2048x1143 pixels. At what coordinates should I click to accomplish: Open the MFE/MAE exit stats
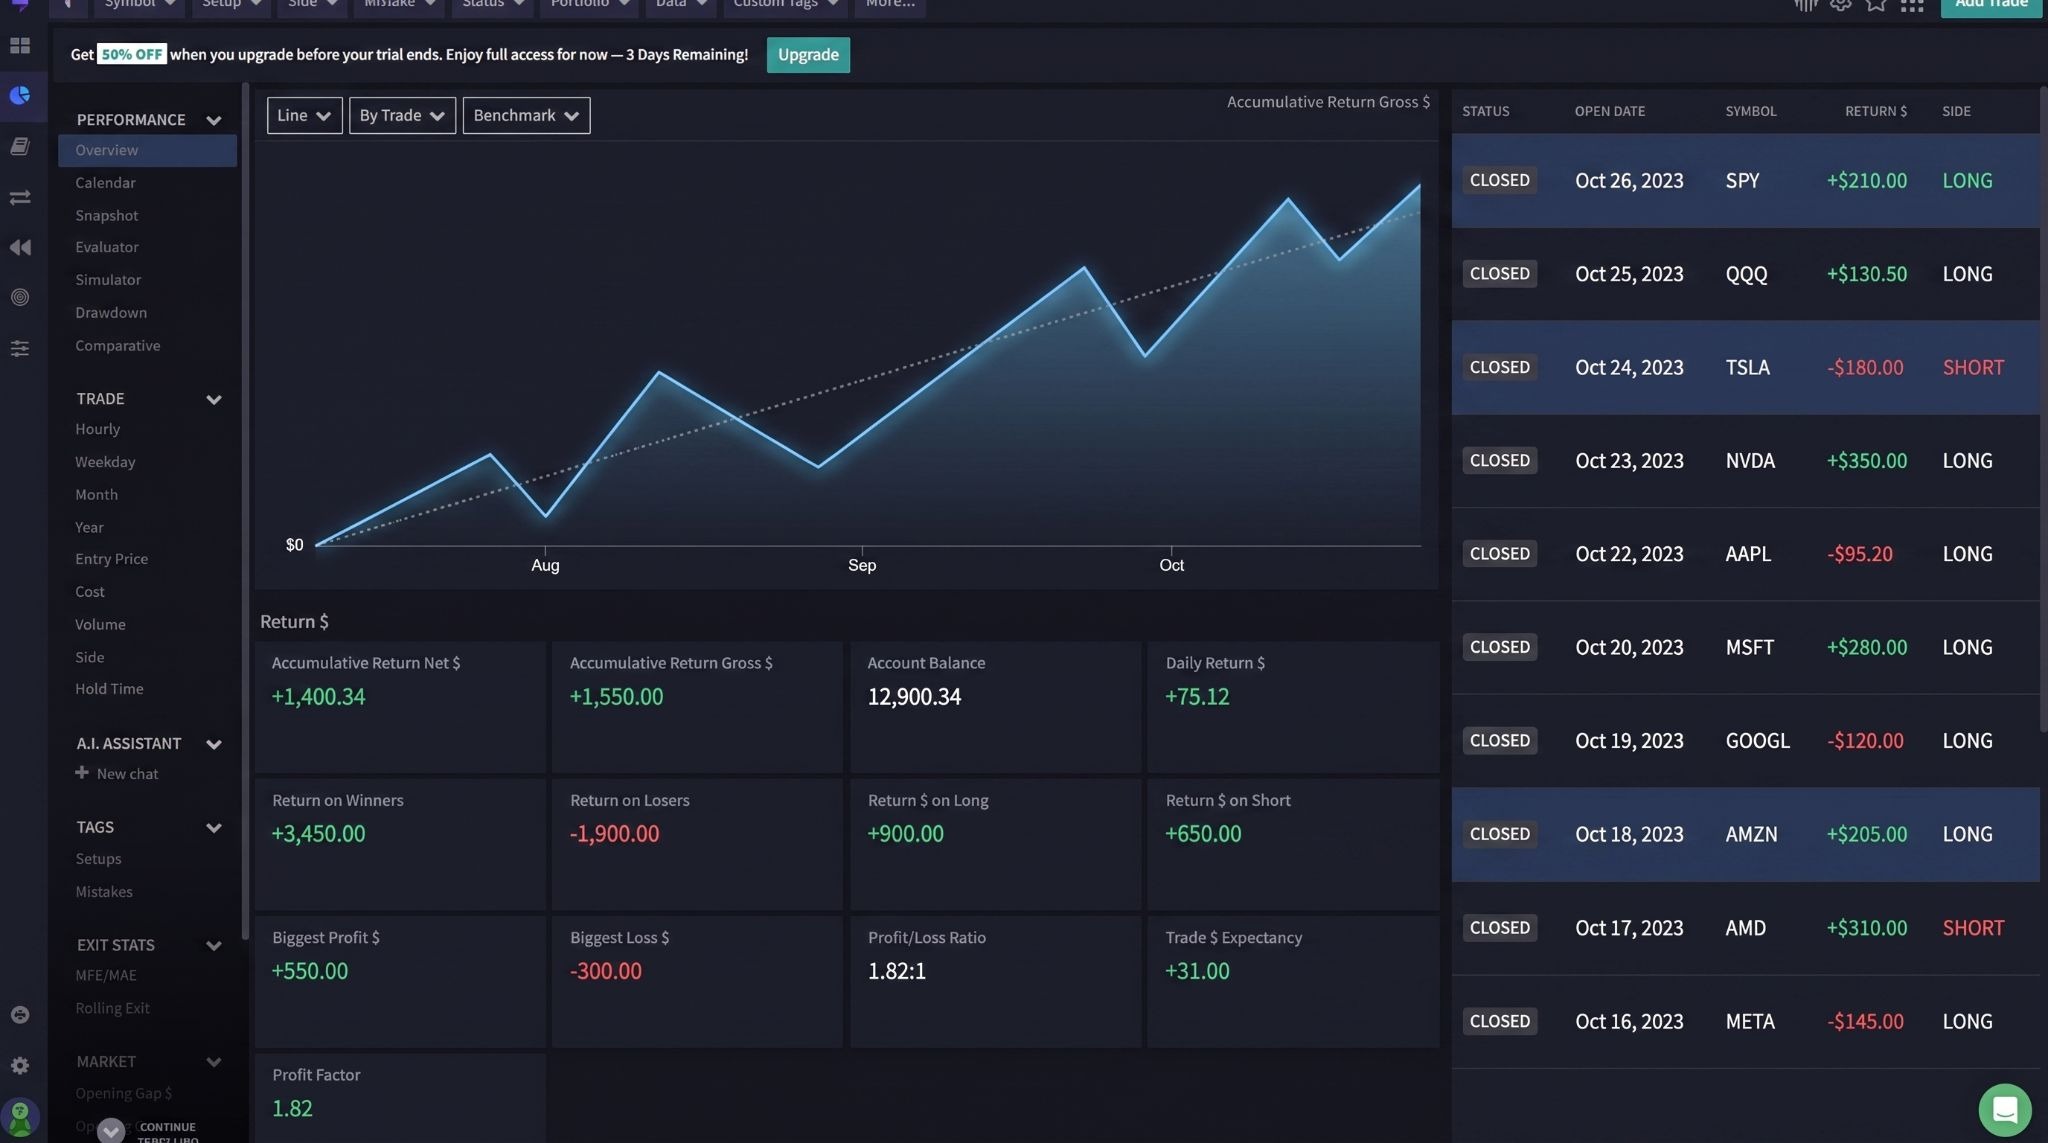(106, 975)
